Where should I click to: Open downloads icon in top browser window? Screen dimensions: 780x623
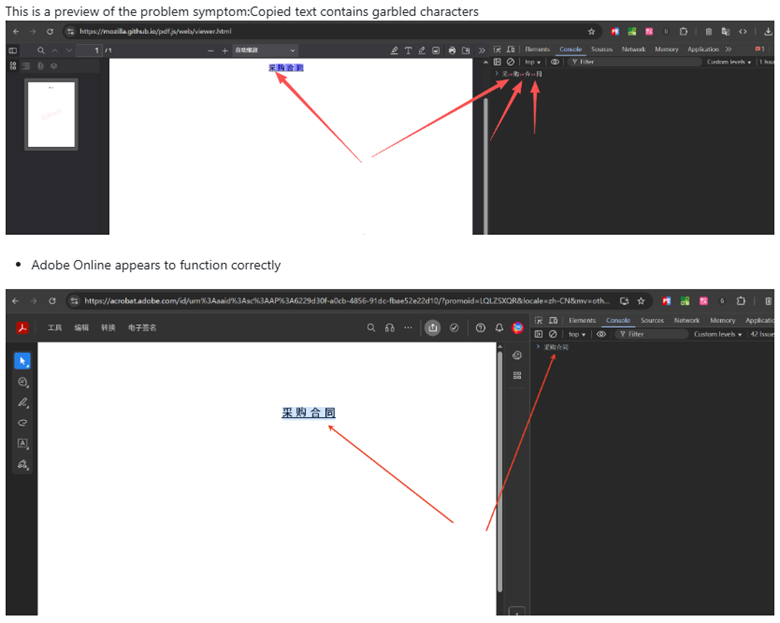click(769, 31)
